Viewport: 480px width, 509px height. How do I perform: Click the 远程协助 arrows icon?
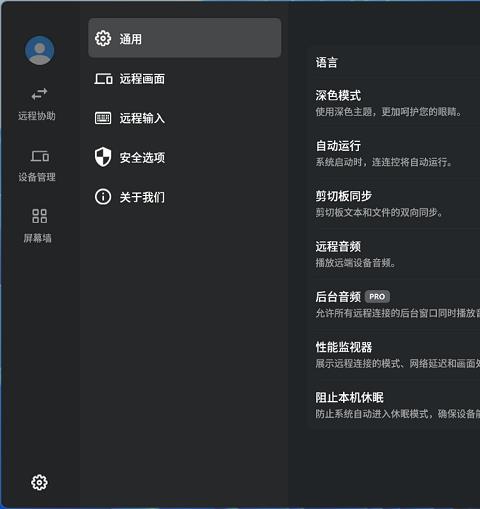[39, 94]
